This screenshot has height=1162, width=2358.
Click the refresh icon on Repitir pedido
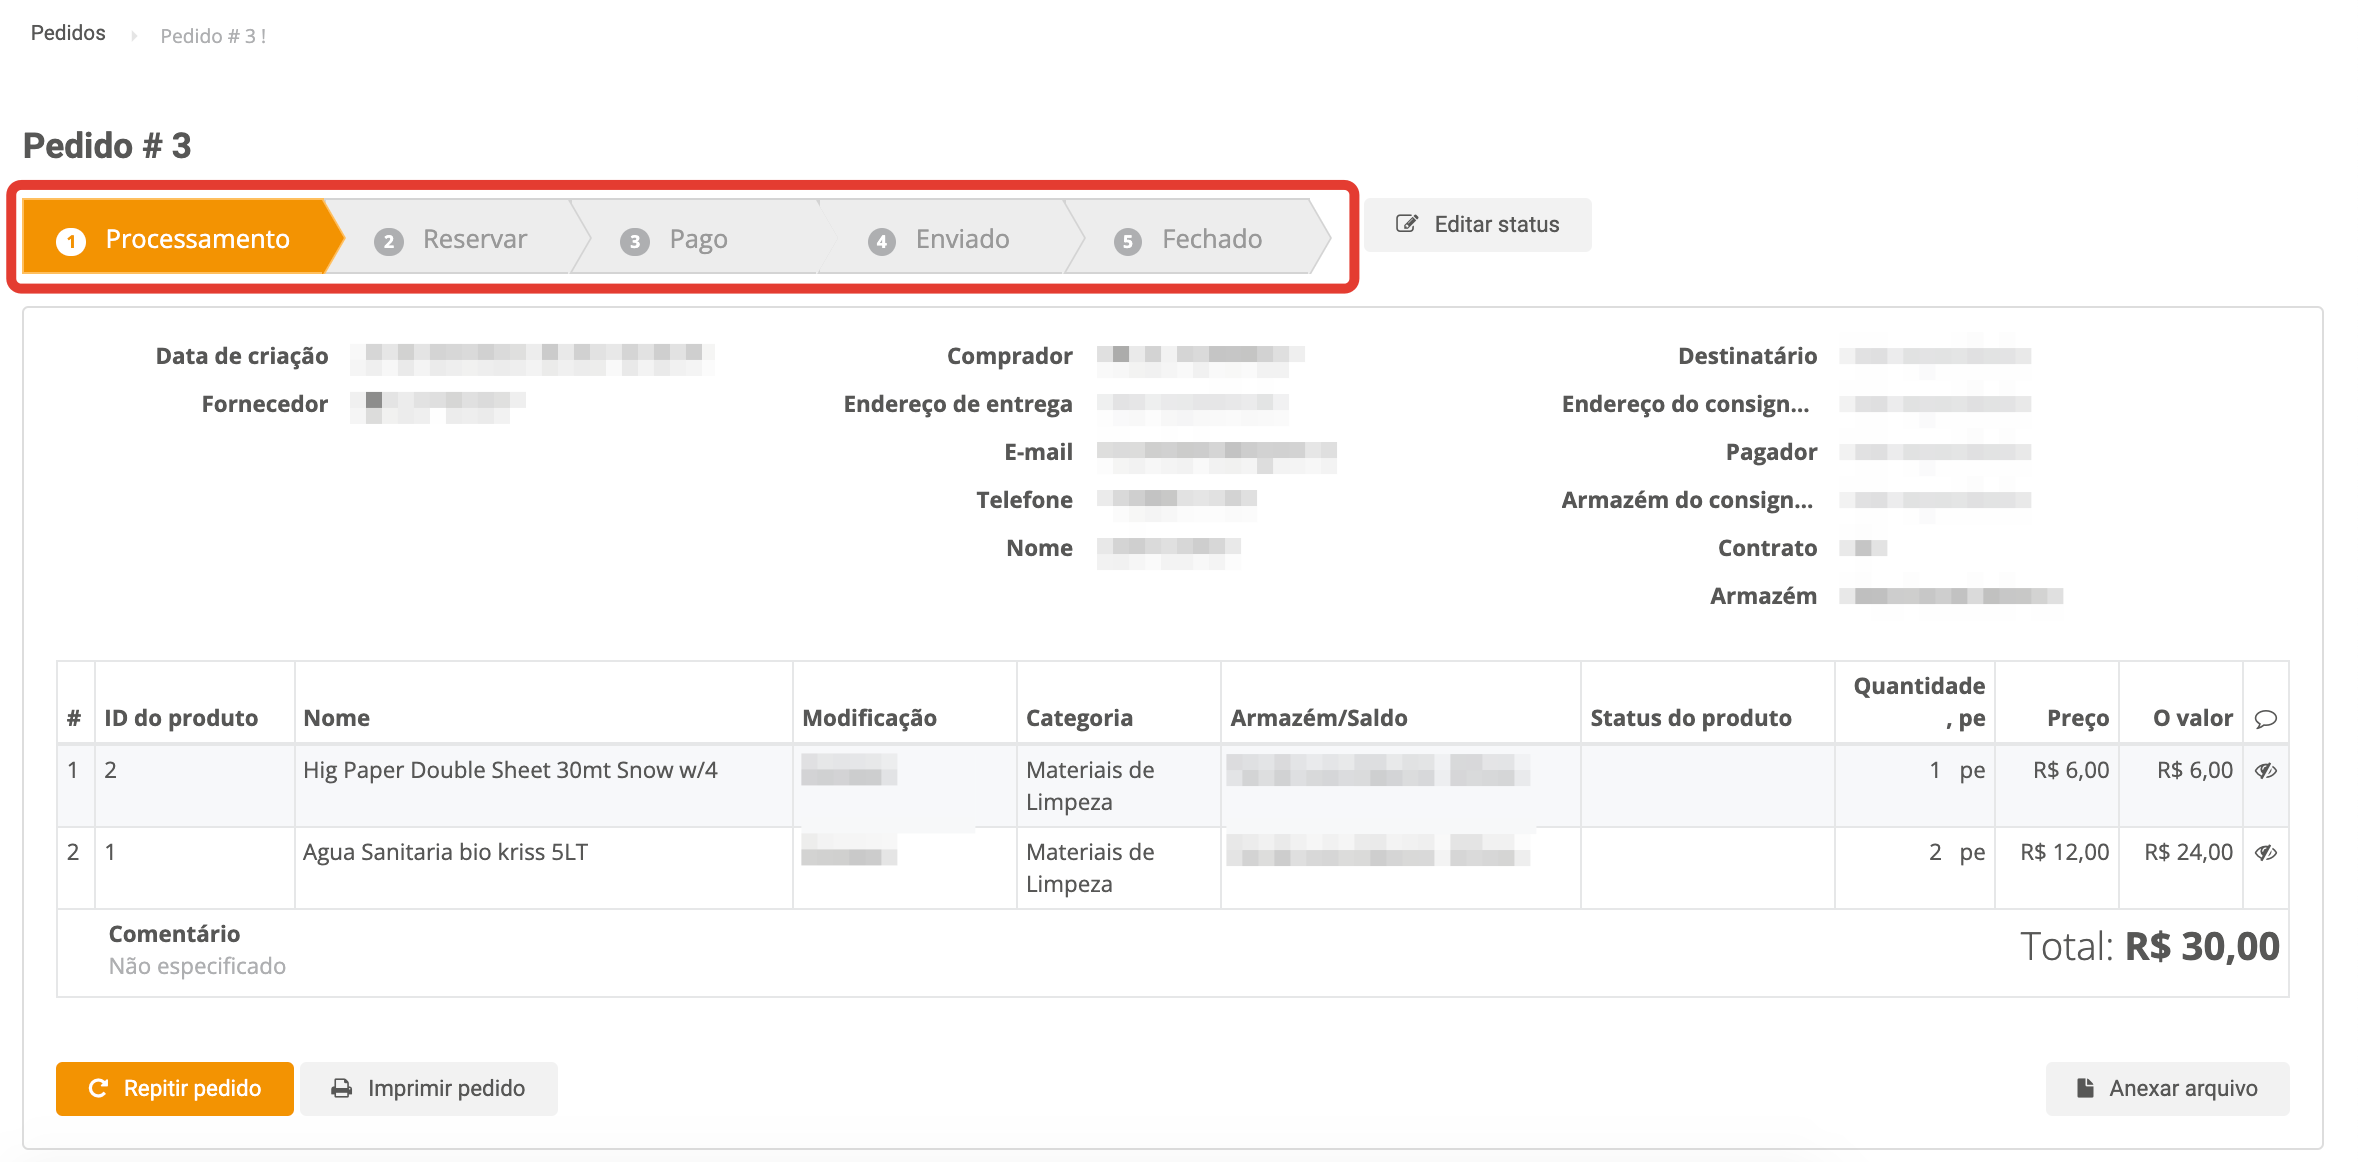click(x=98, y=1088)
